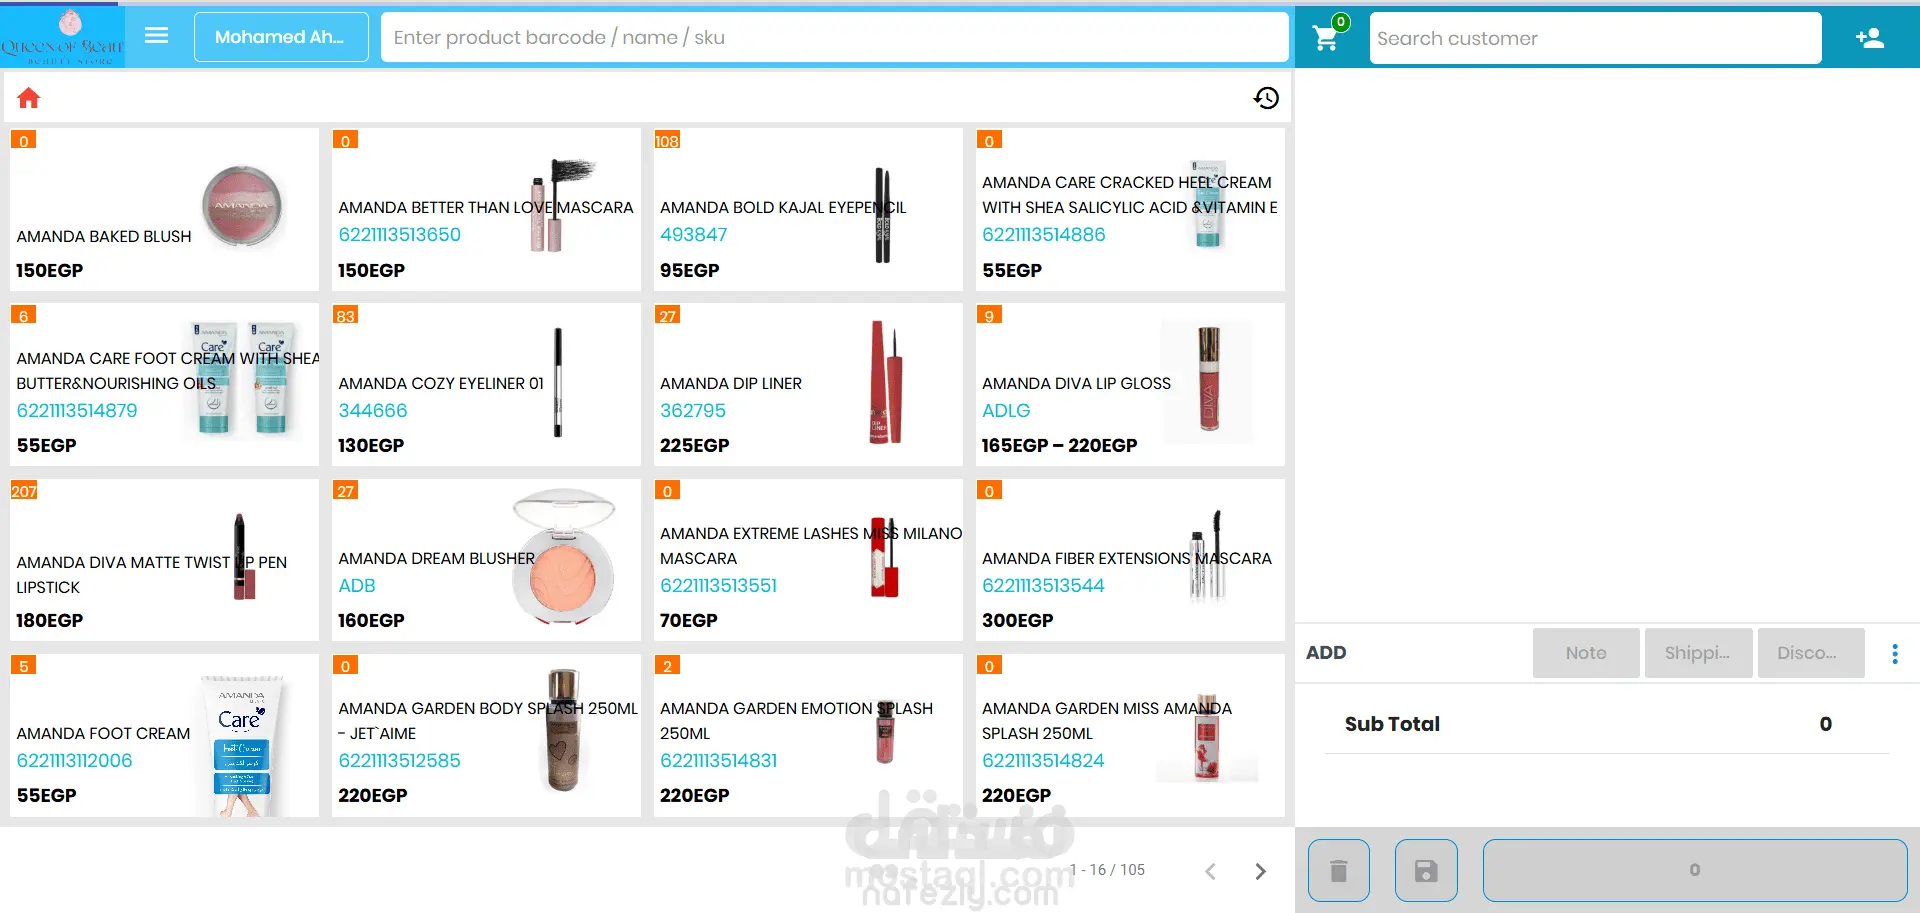Image resolution: width=1920 pixels, height=913 pixels.
Task: Click the ADD label in cart panel
Action: click(x=1326, y=653)
